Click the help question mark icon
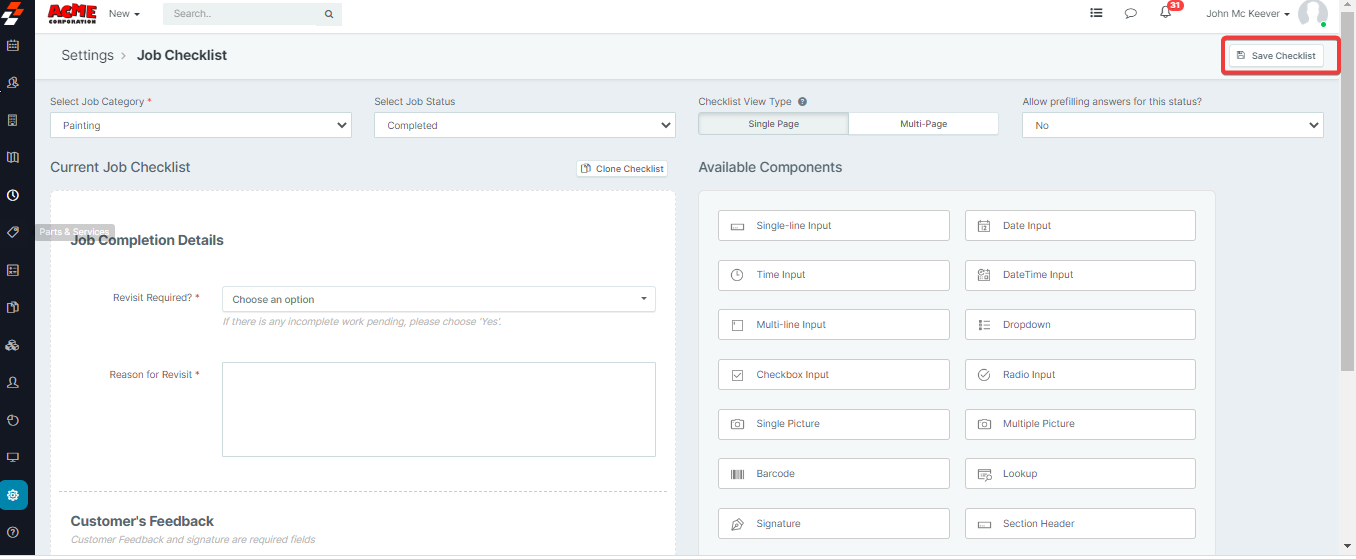 pos(13,532)
